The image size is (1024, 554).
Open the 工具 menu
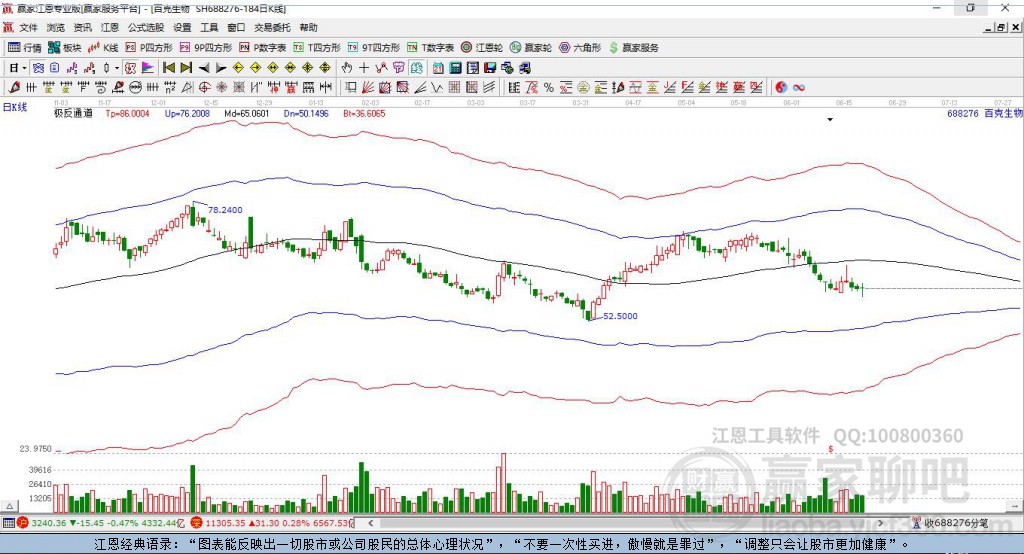[x=209, y=27]
